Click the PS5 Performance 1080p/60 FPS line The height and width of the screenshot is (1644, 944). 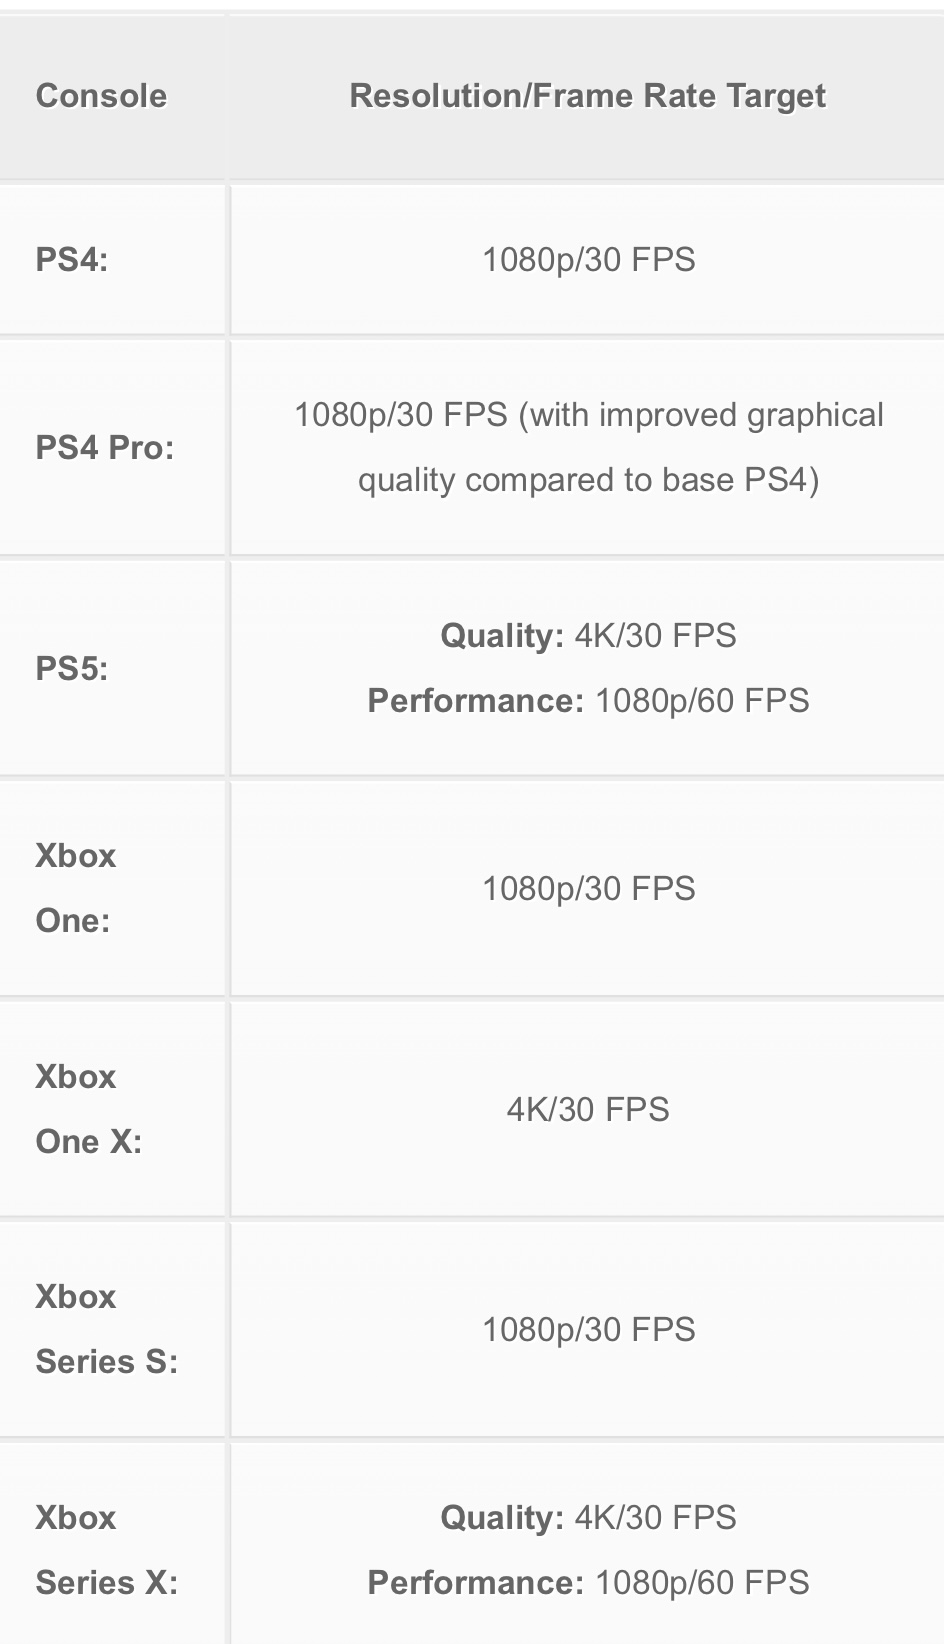pyautogui.click(x=588, y=701)
